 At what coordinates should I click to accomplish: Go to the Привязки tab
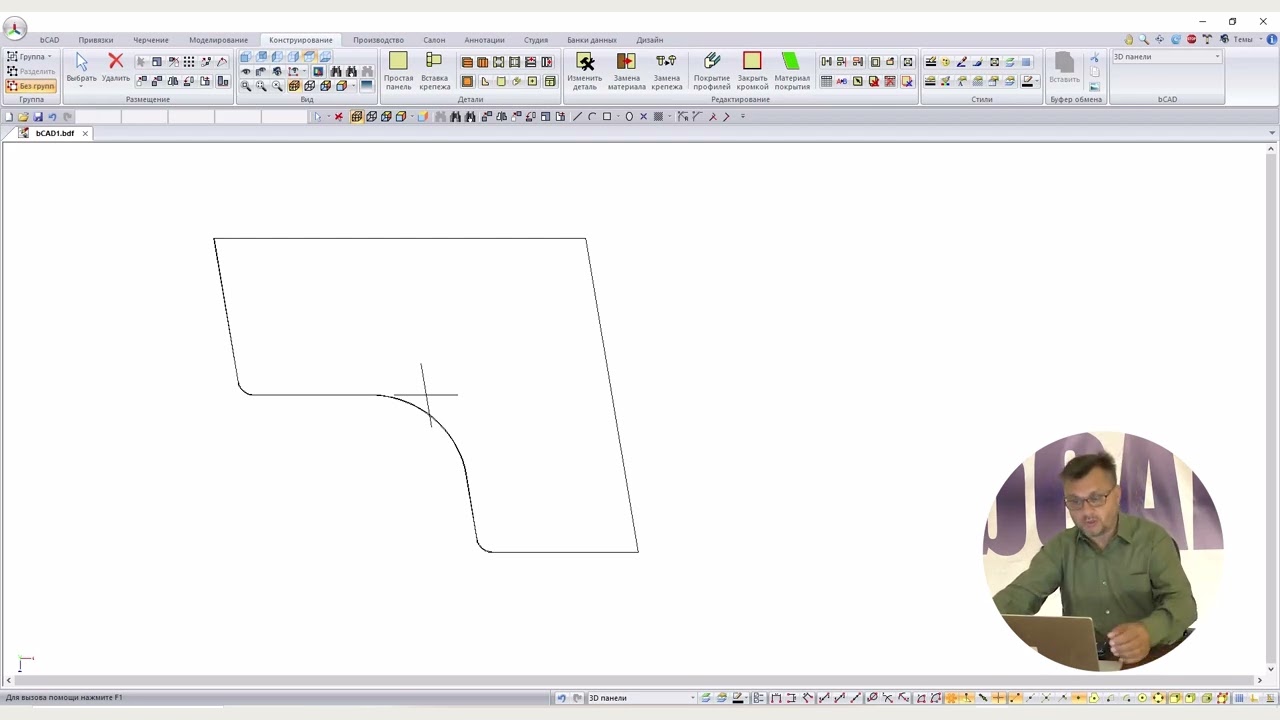[x=96, y=40]
